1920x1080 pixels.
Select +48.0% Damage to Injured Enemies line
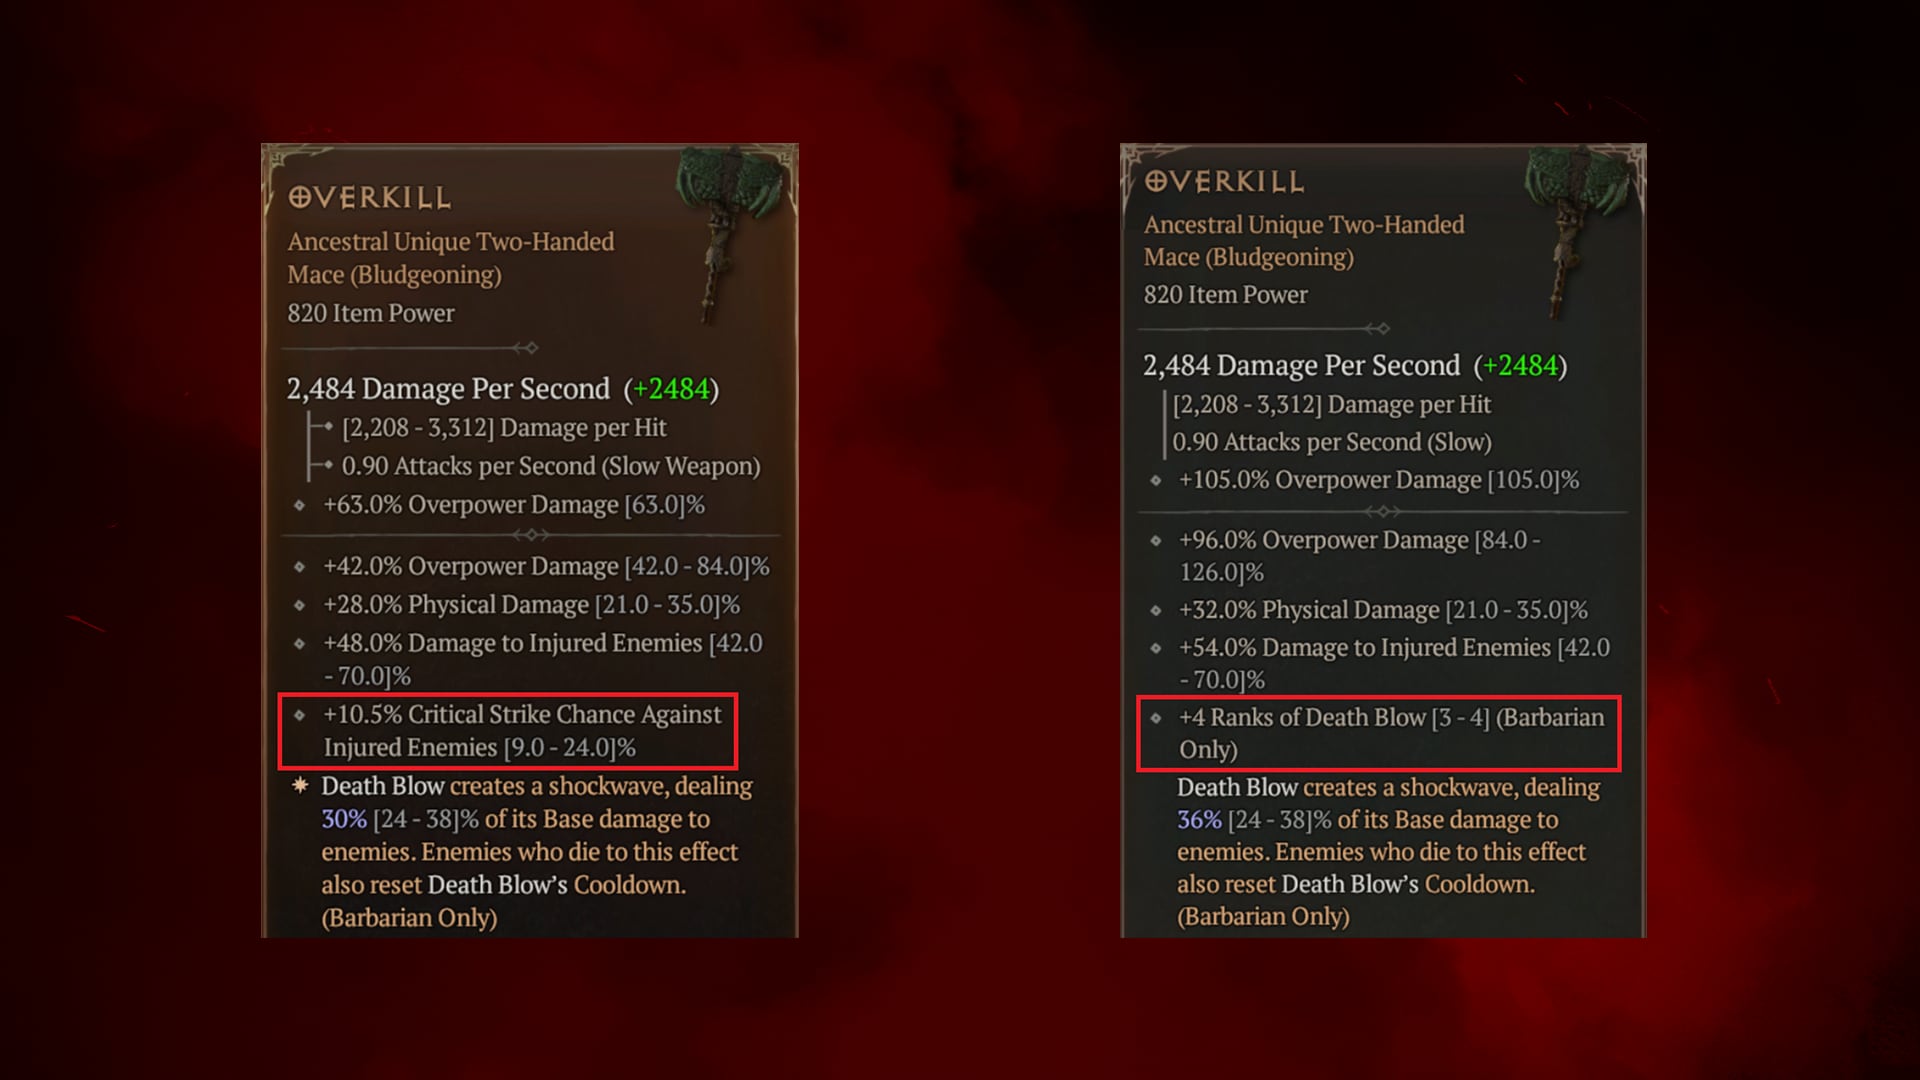[x=542, y=659]
